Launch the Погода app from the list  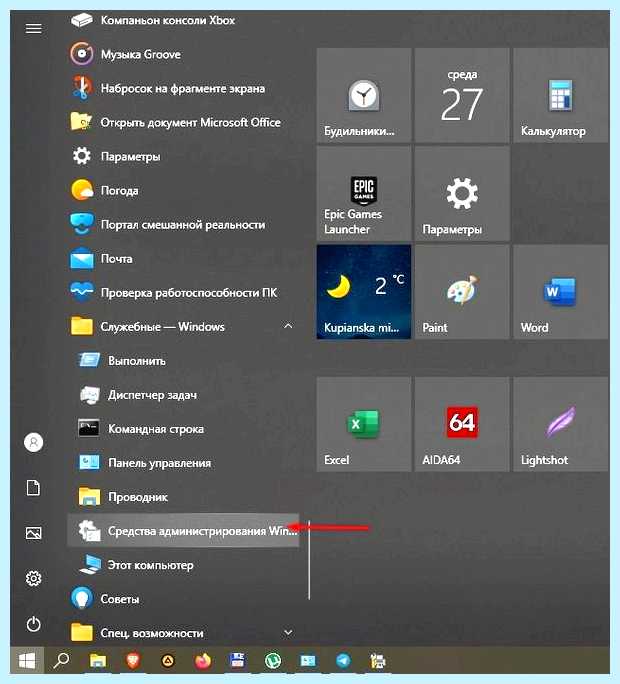coord(183,190)
